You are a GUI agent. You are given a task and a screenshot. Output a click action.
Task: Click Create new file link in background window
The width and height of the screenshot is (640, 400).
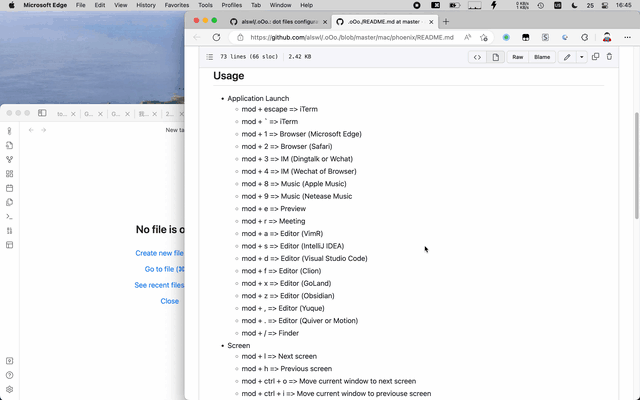[x=159, y=253]
